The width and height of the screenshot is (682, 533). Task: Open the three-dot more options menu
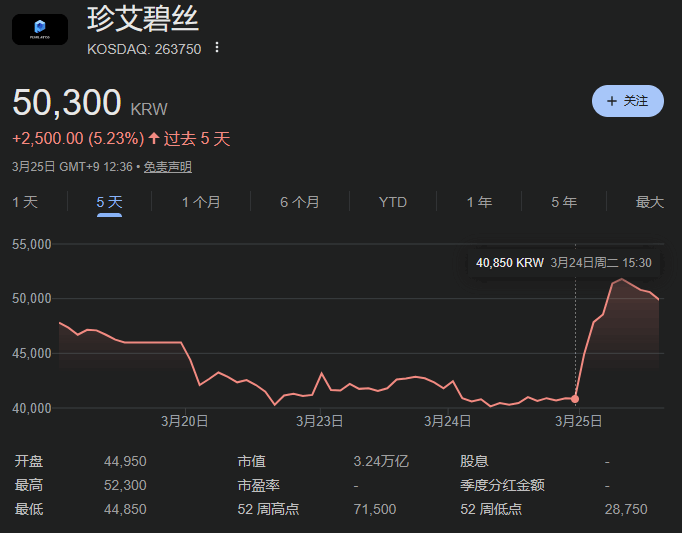pyautogui.click(x=217, y=47)
